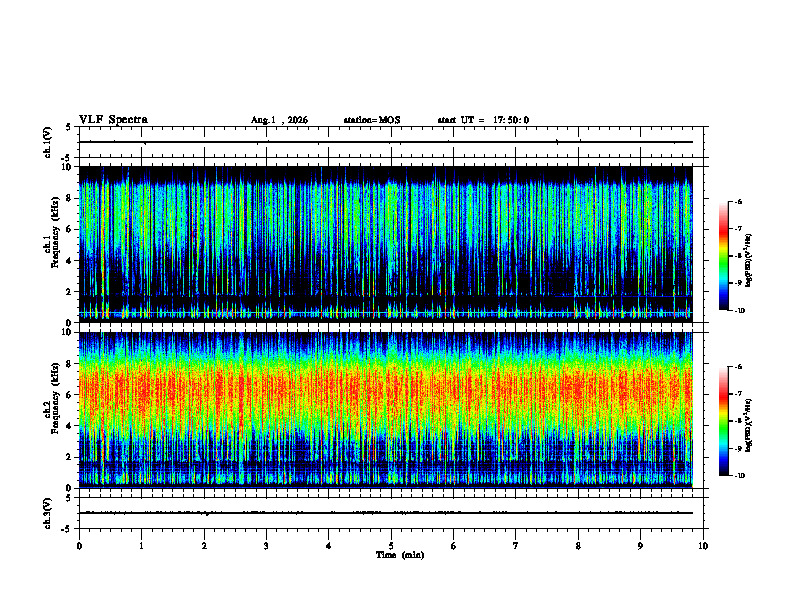Click the "5" minute tick on the time axis
This screenshot has height=612, width=792.
click(x=391, y=546)
